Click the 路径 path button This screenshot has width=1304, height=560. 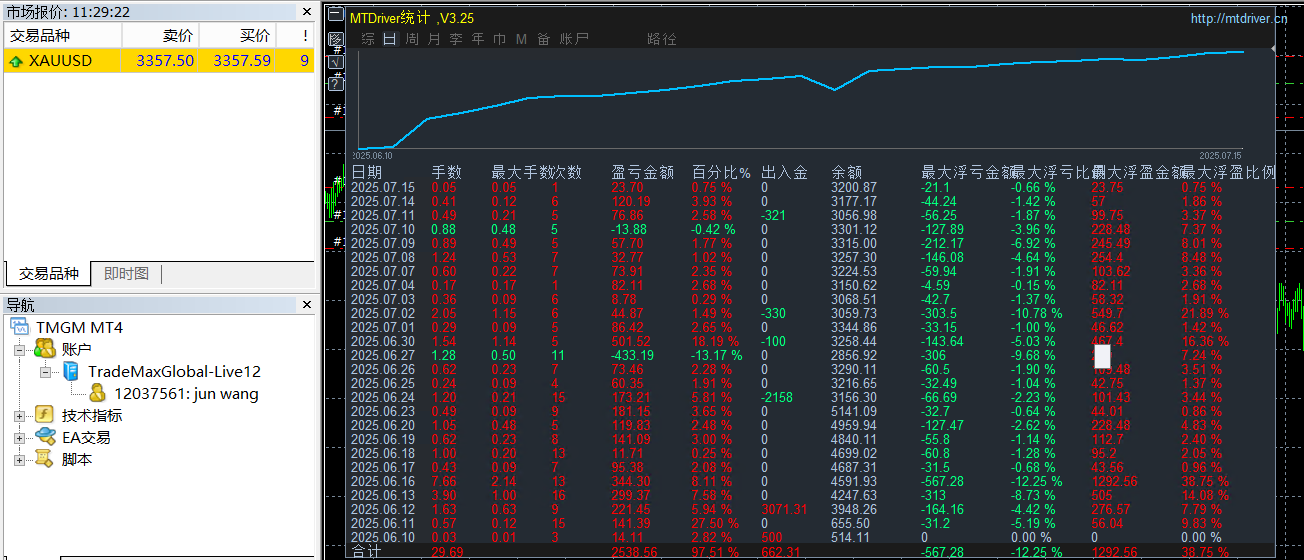(x=662, y=39)
